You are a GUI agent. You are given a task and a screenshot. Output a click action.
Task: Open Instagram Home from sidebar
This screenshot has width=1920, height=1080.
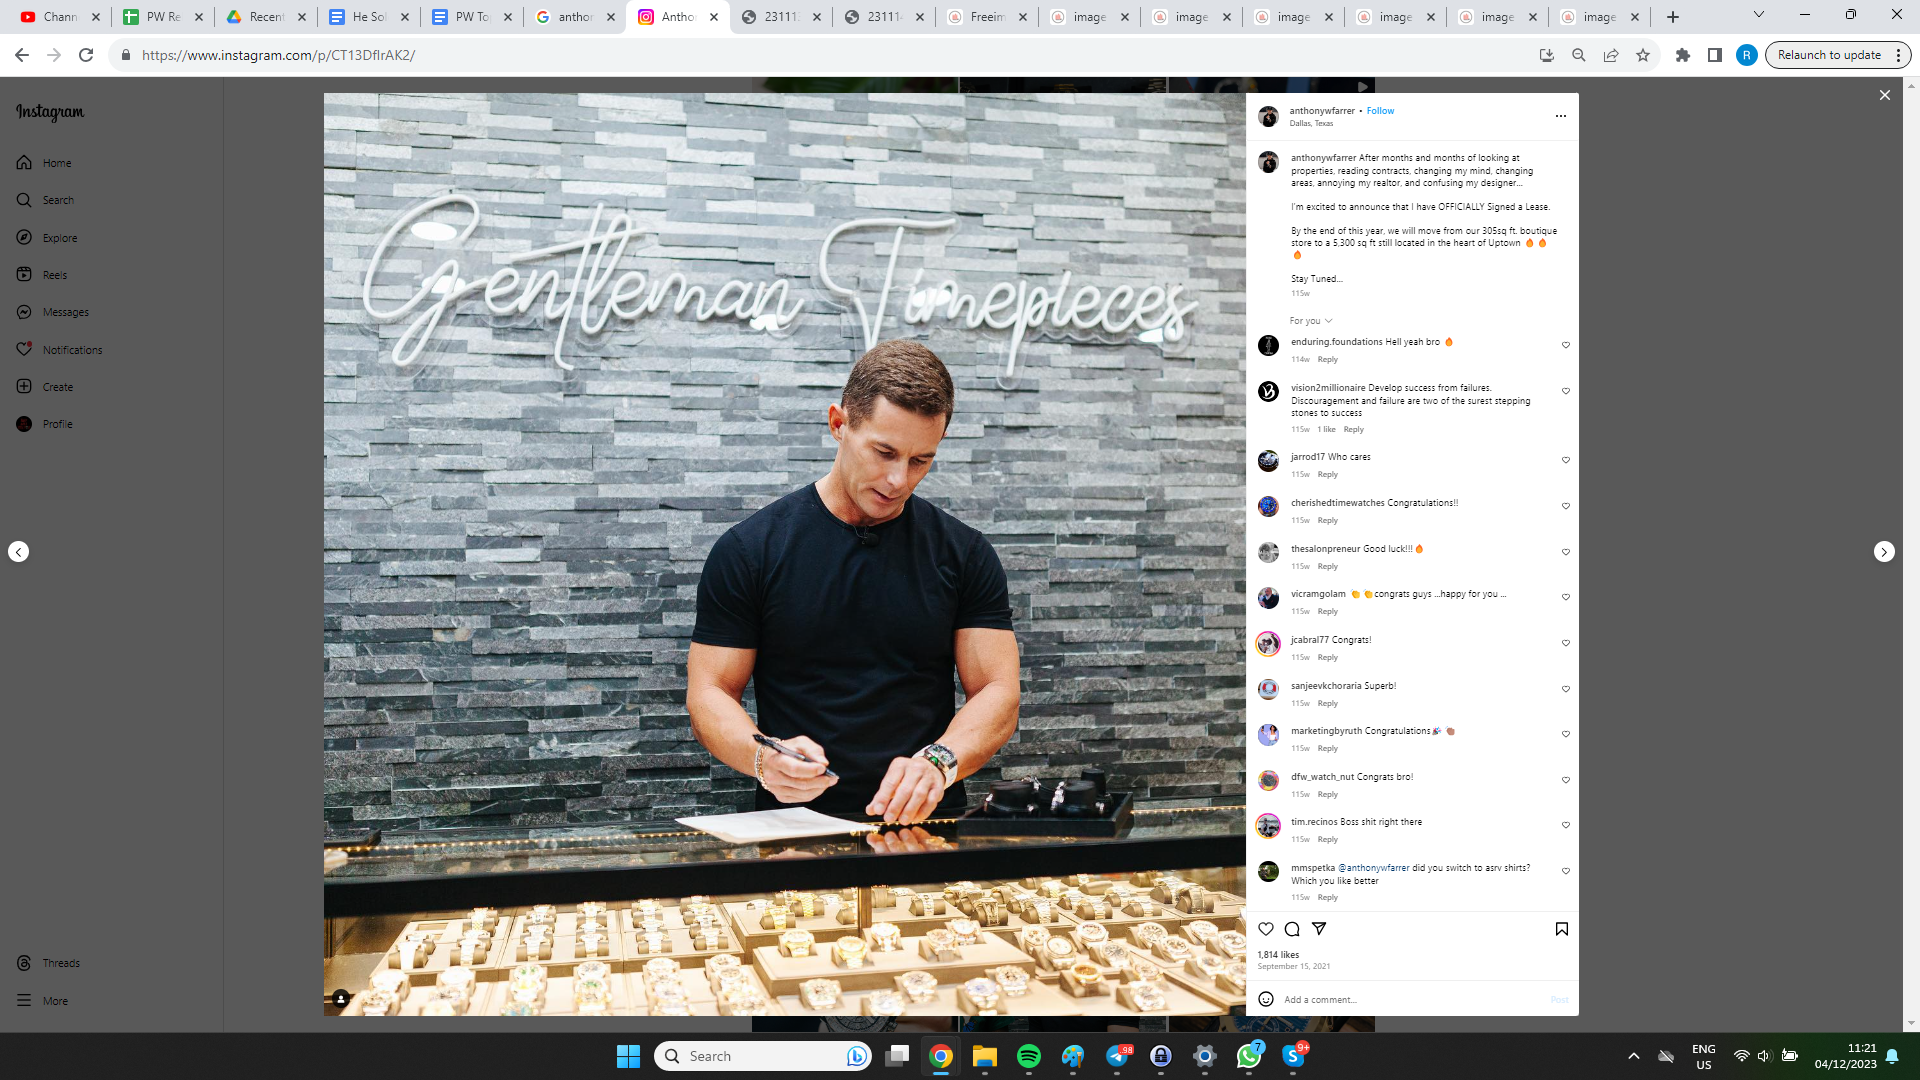click(x=44, y=163)
